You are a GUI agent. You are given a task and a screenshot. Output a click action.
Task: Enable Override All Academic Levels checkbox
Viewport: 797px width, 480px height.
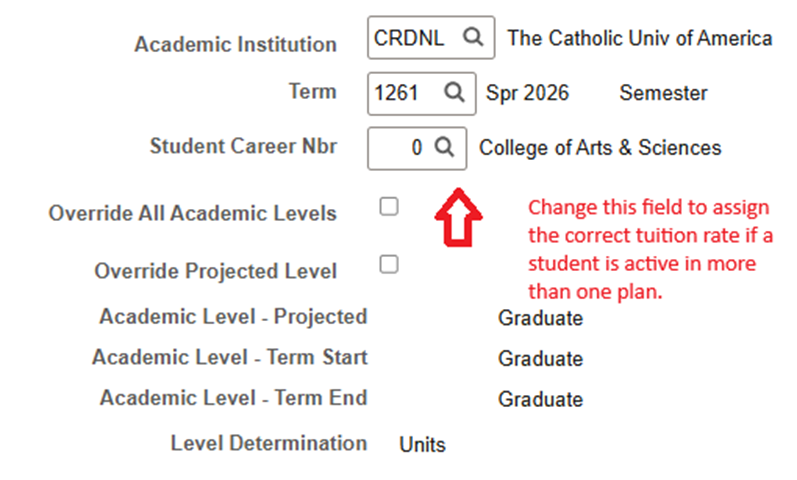389,207
